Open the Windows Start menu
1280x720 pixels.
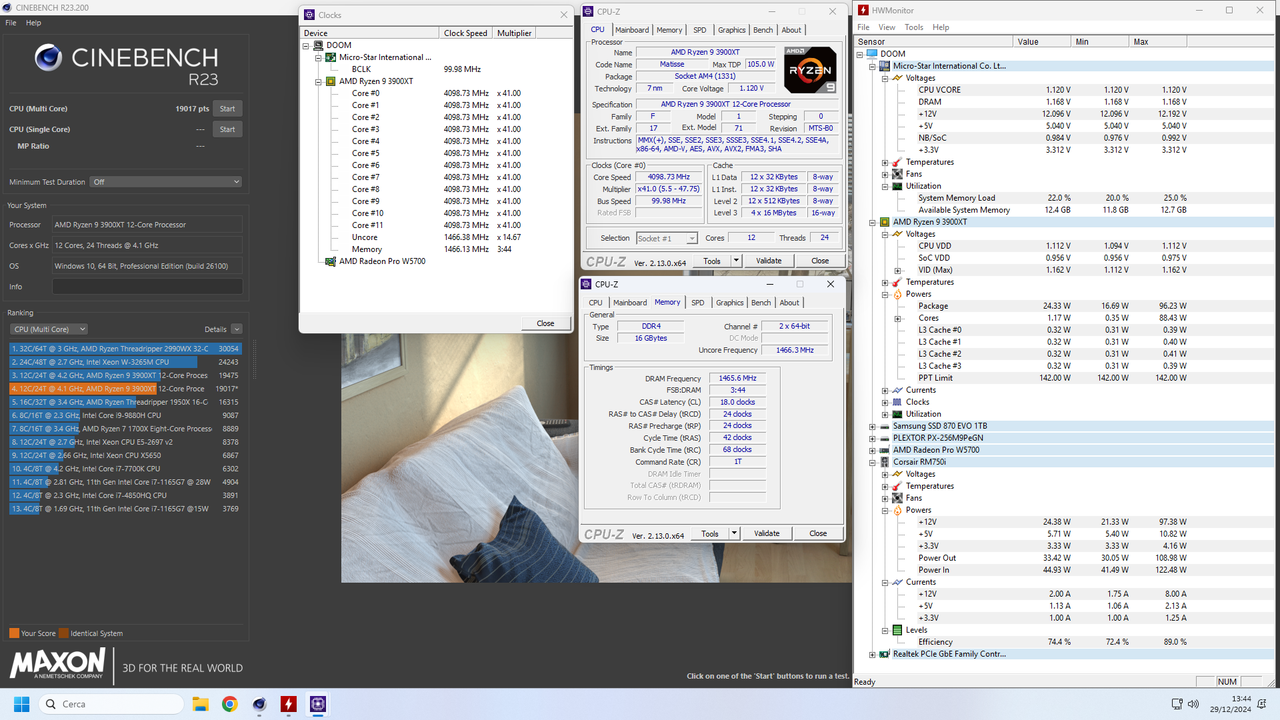tap(19, 704)
